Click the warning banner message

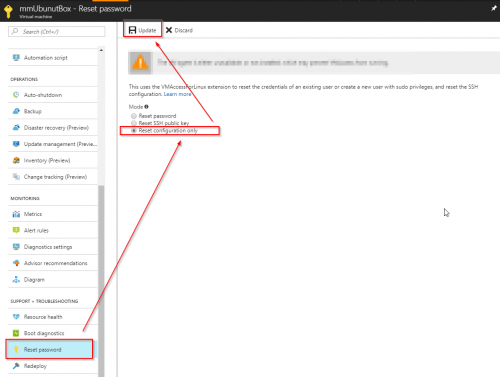(273, 62)
